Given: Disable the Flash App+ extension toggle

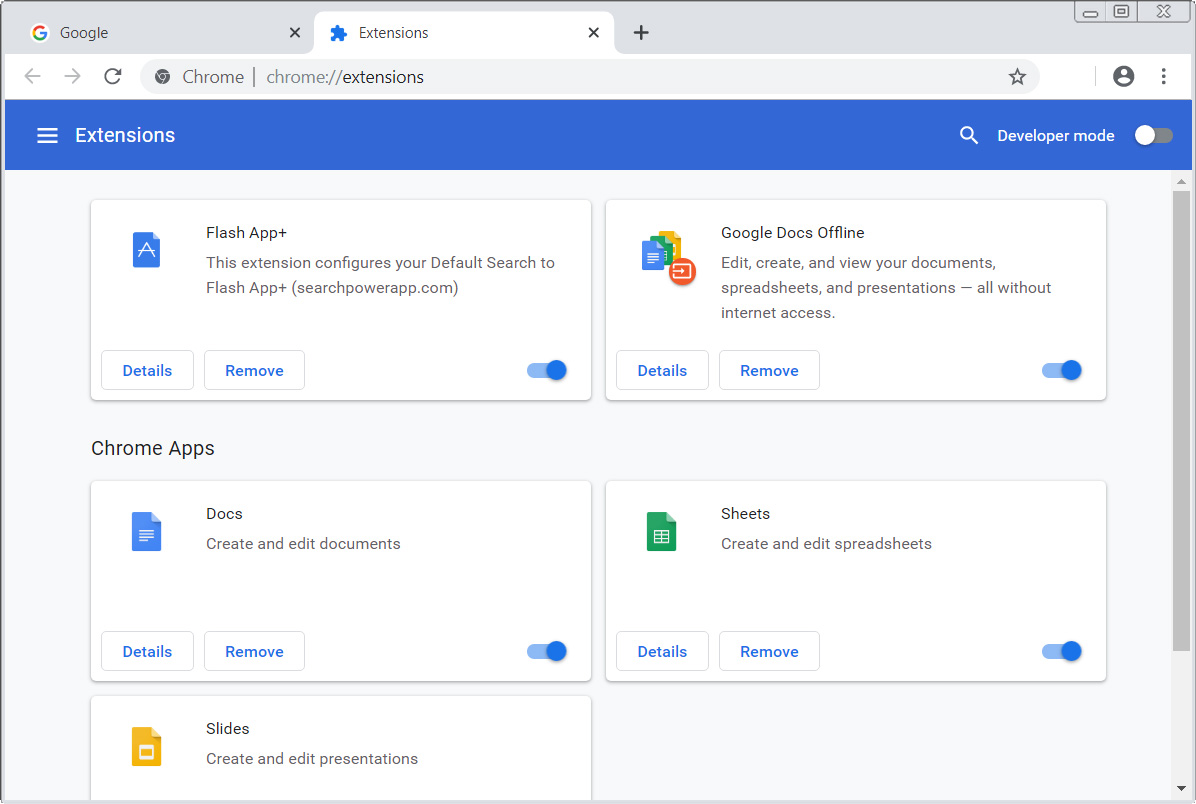Looking at the screenshot, I should coord(547,370).
